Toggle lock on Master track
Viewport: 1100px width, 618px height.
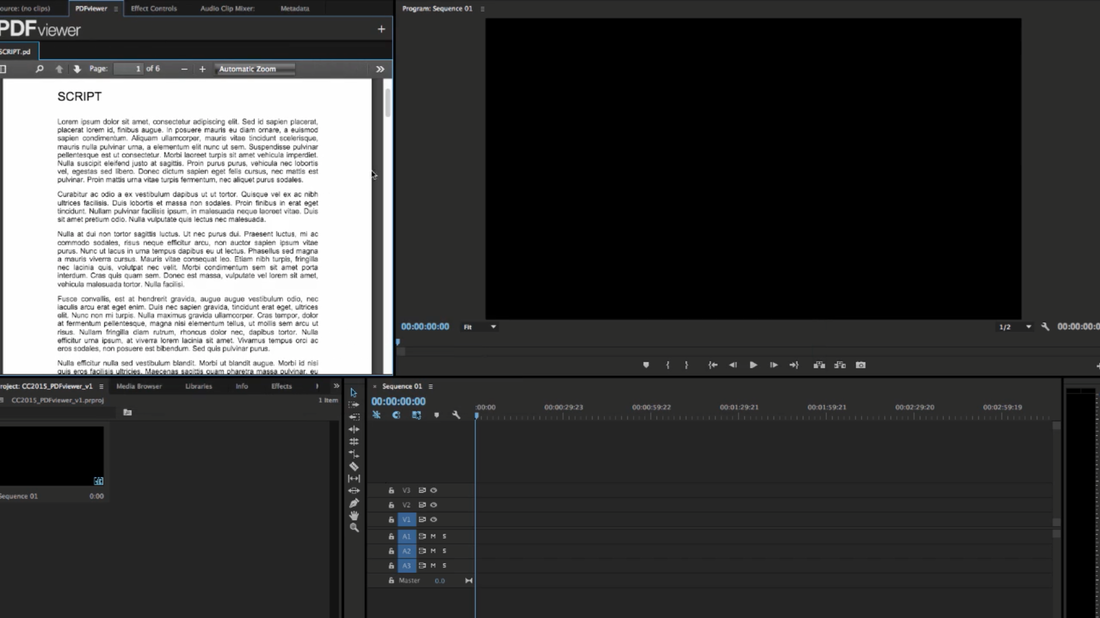click(x=391, y=581)
